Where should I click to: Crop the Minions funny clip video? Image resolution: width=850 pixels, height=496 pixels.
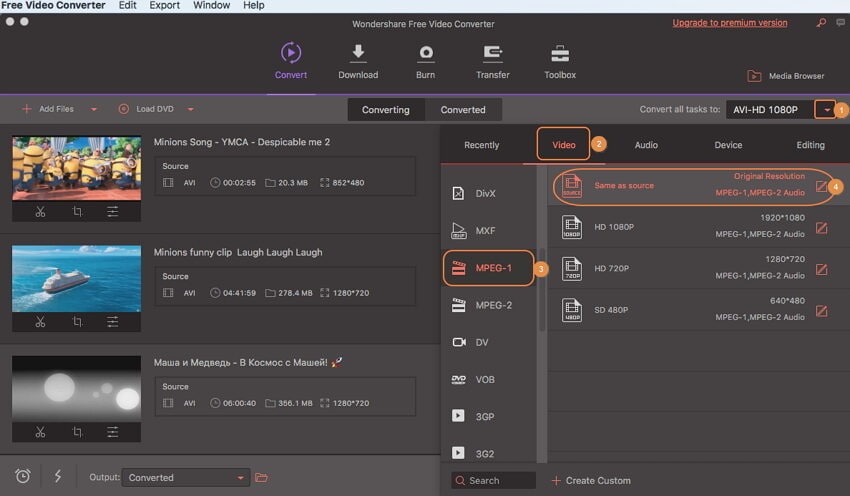point(77,322)
